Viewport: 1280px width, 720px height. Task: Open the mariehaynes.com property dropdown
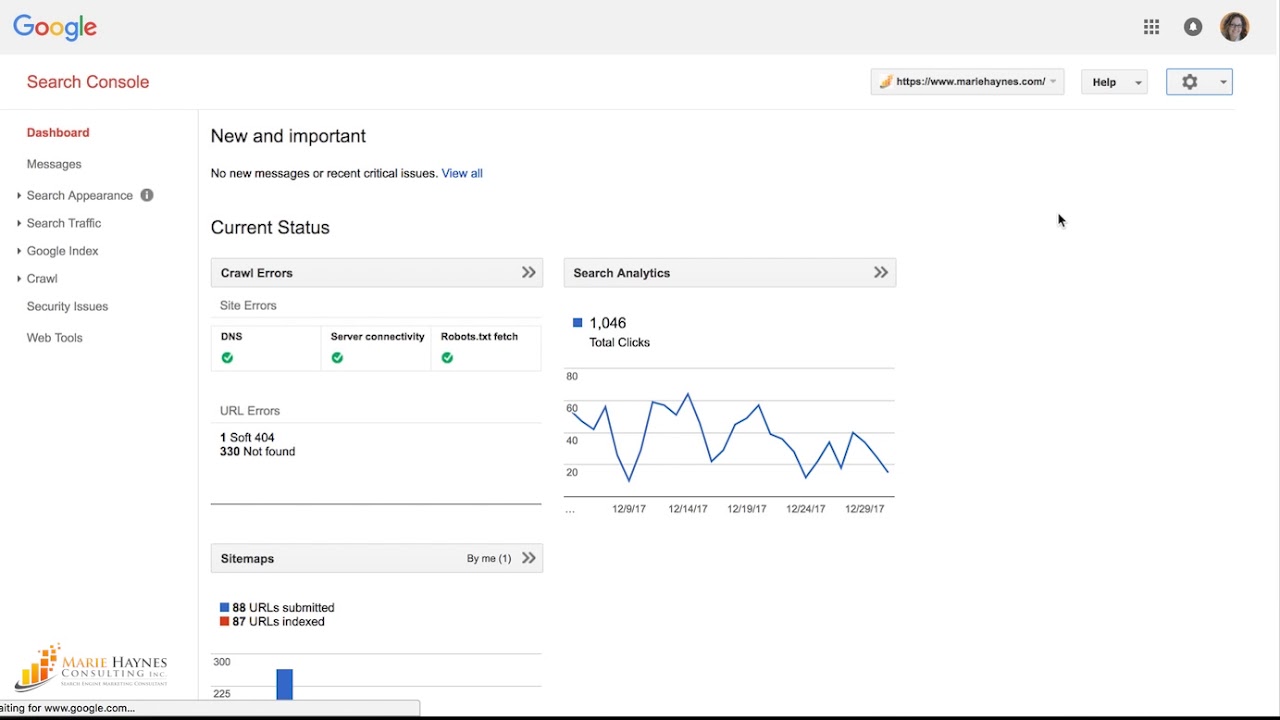[967, 82]
